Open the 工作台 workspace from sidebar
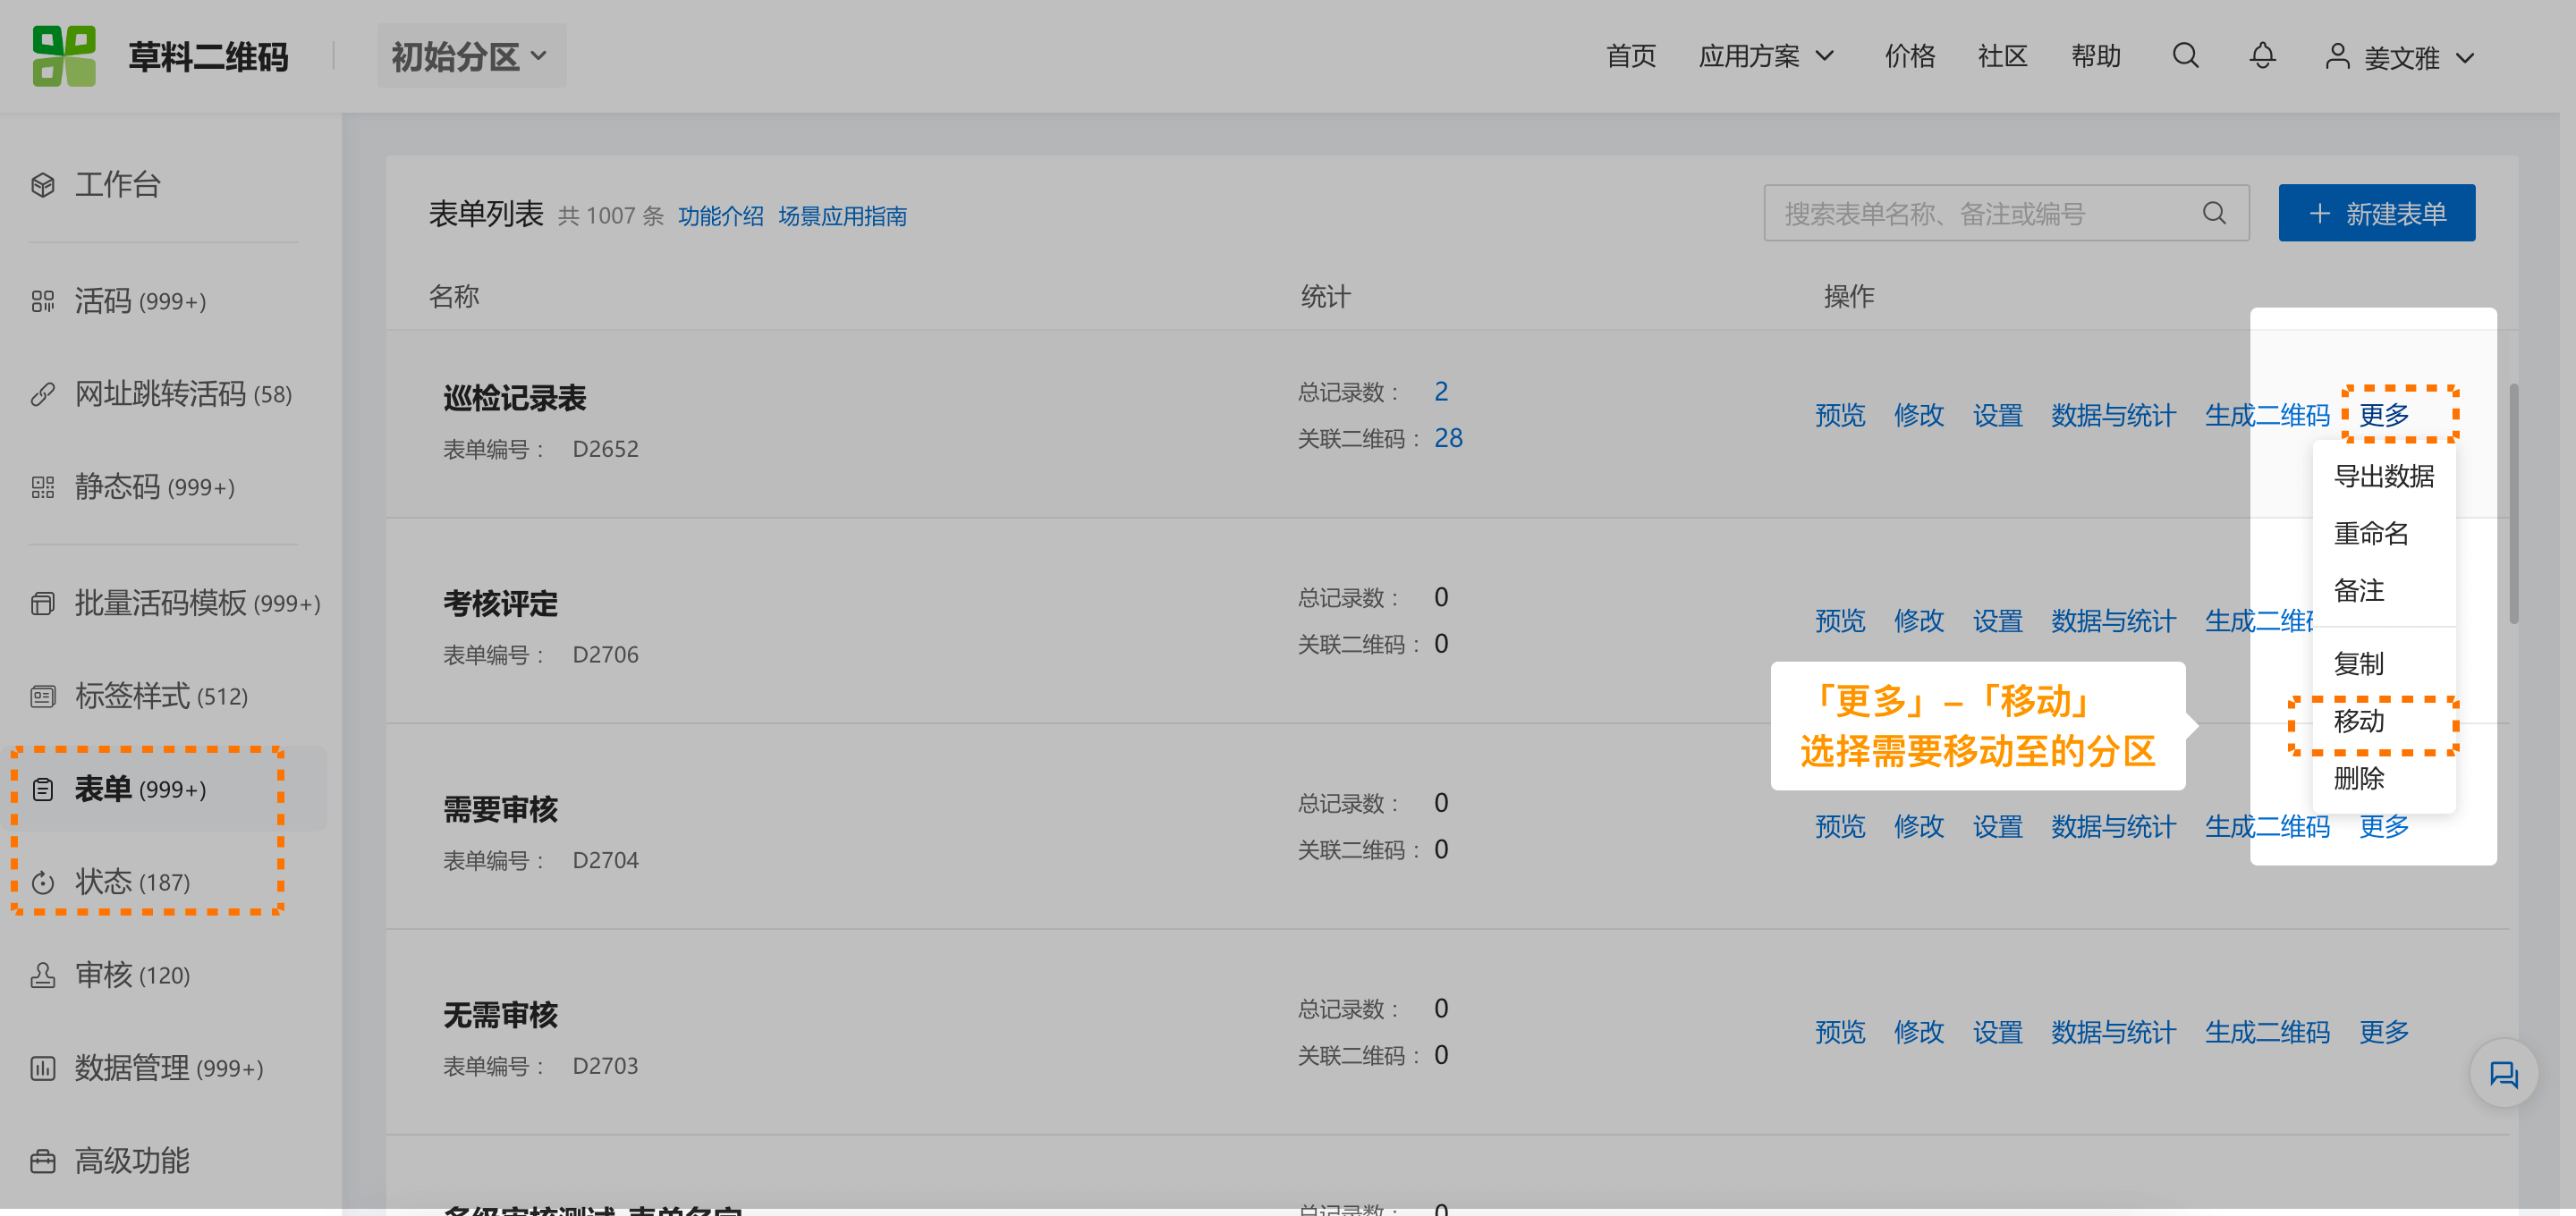This screenshot has width=2576, height=1216. 117,184
